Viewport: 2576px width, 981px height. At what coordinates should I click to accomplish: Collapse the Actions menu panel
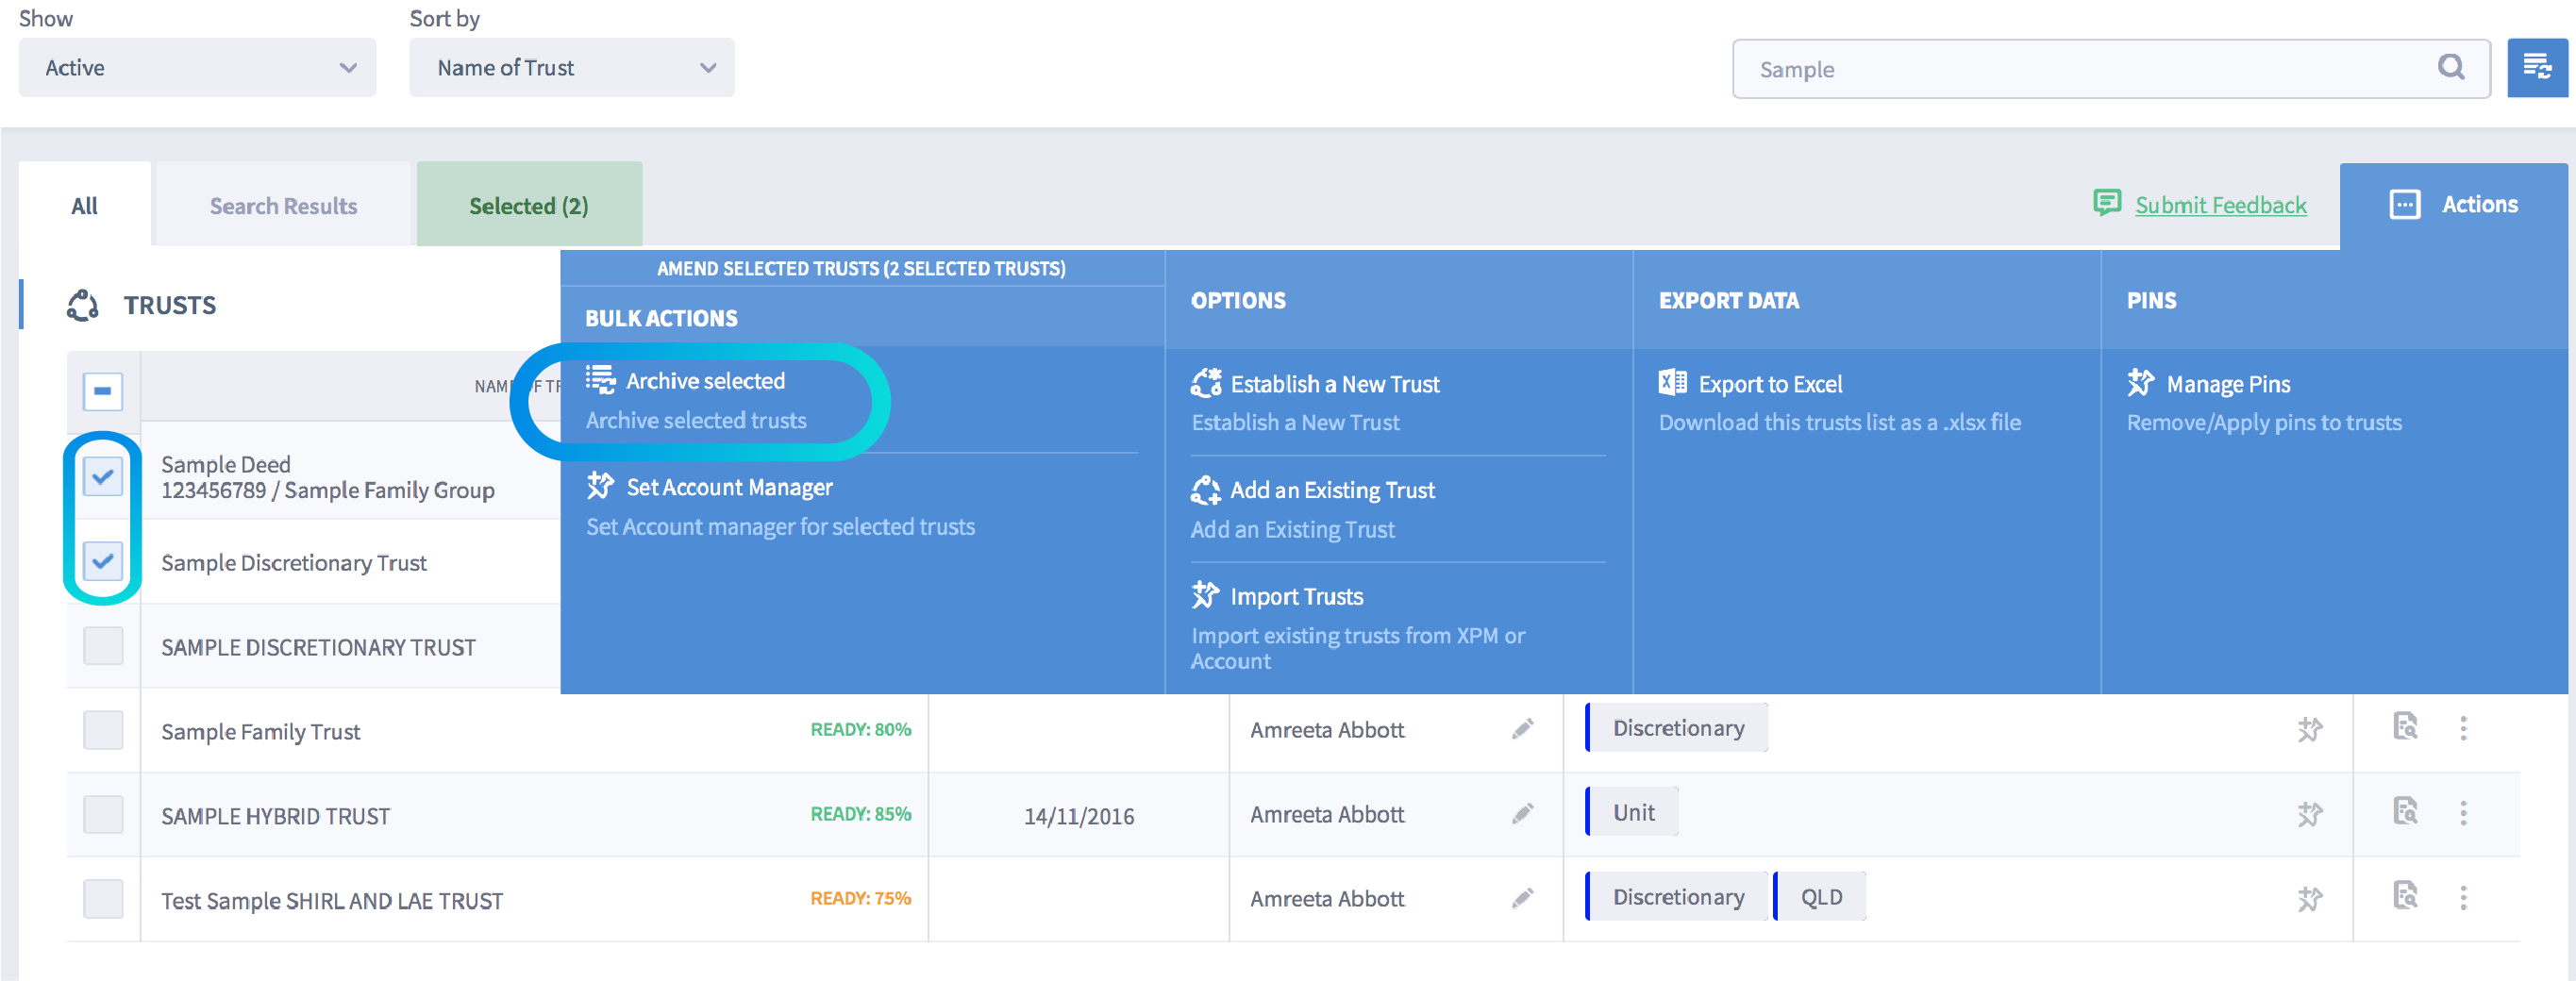coord(2453,205)
